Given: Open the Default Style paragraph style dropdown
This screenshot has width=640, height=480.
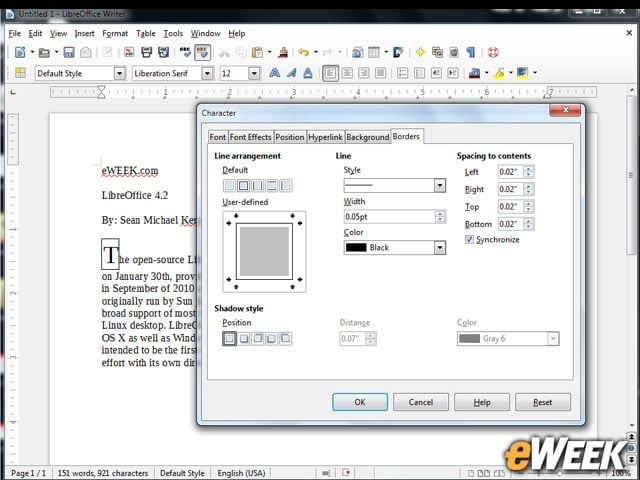Looking at the screenshot, I should pos(119,73).
